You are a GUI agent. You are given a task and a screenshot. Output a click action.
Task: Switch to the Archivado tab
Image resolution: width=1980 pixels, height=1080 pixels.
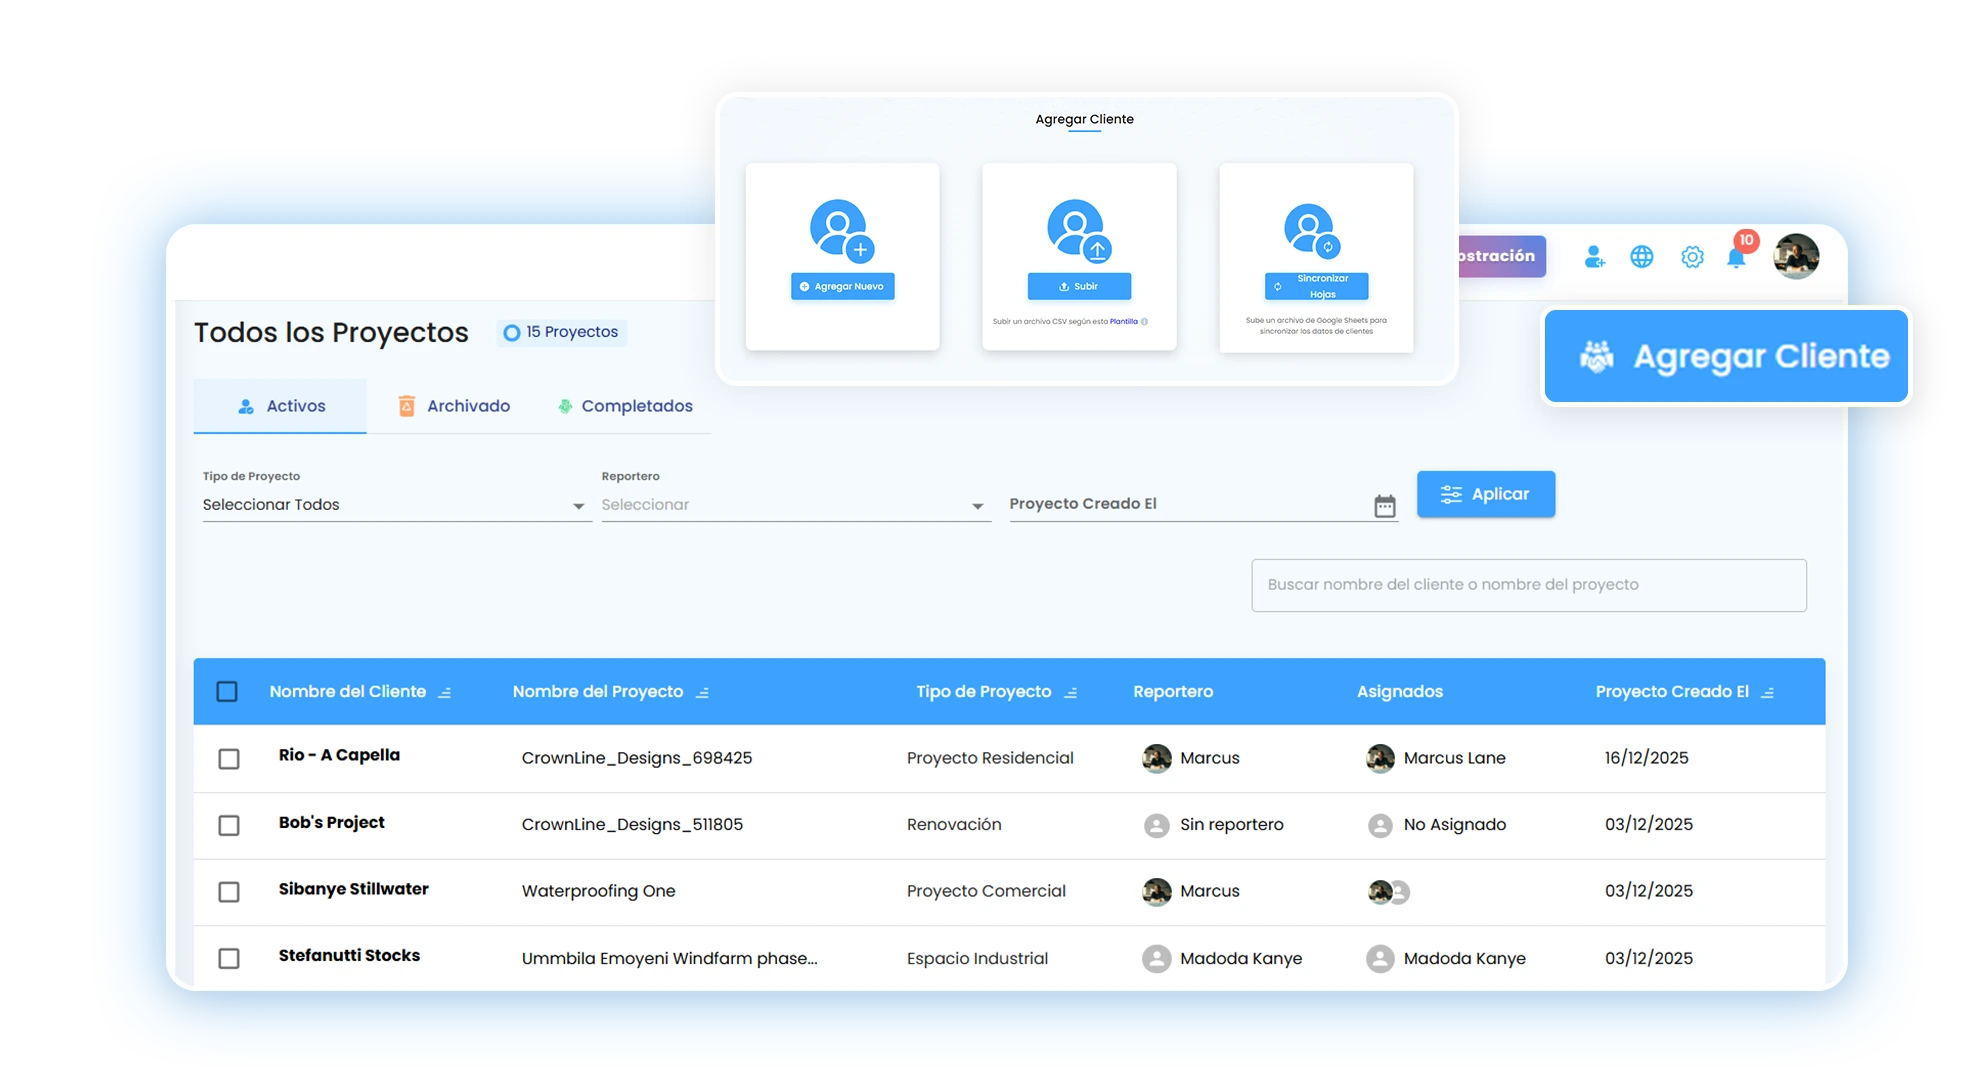[454, 406]
